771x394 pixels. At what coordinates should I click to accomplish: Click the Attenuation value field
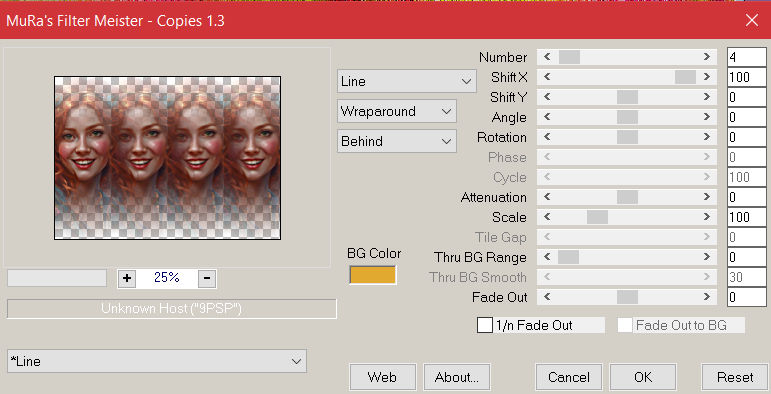point(747,197)
